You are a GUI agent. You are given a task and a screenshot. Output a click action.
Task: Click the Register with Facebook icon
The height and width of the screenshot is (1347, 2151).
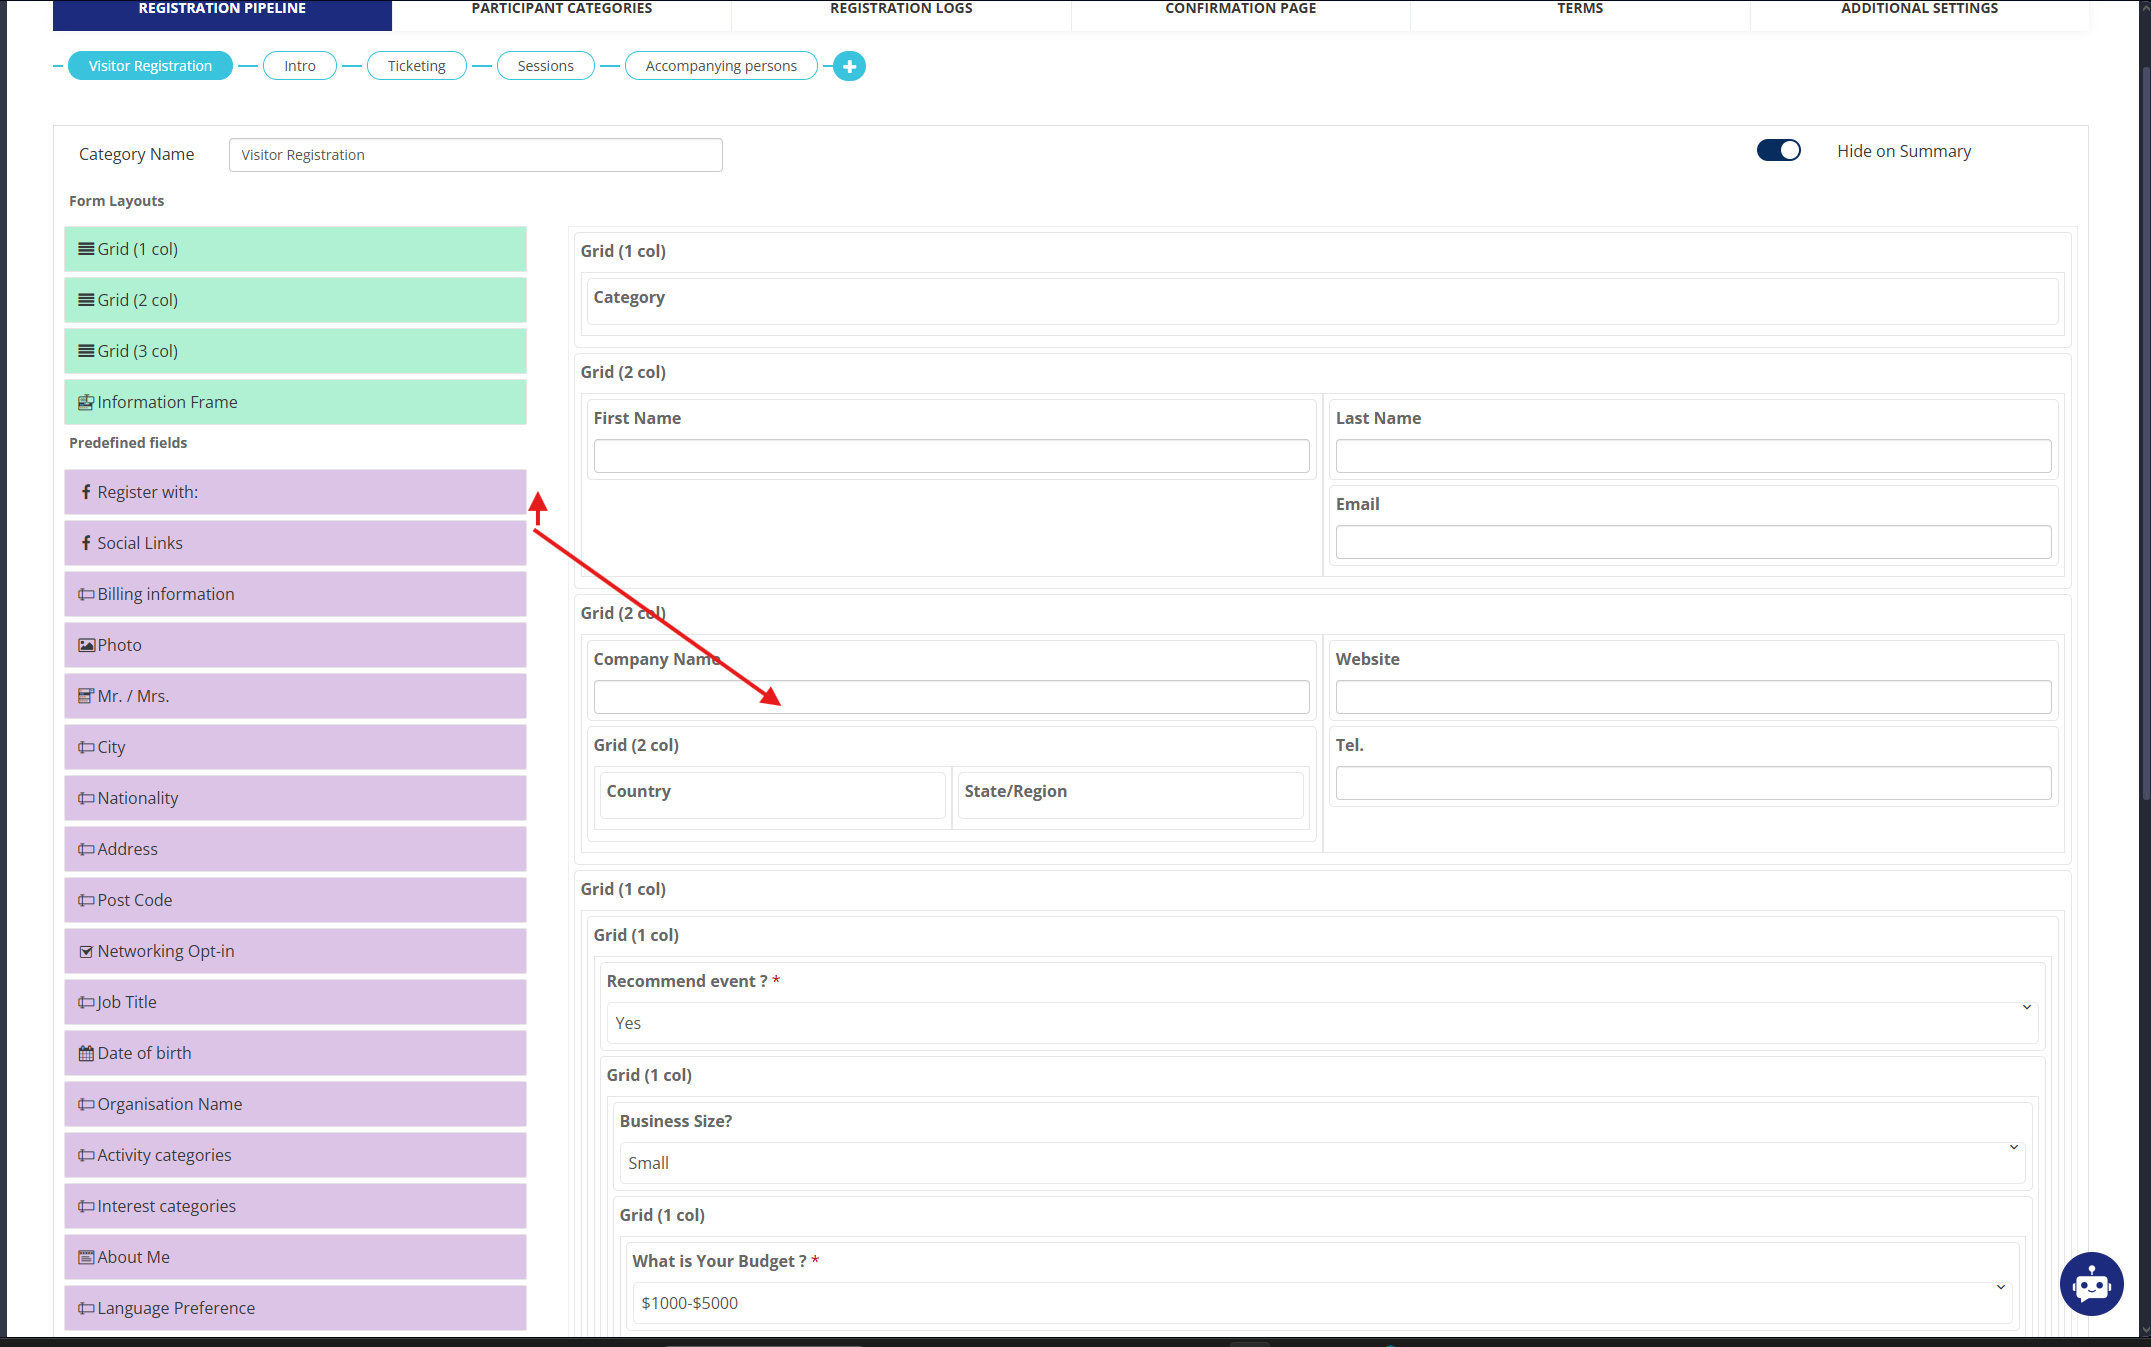[86, 492]
